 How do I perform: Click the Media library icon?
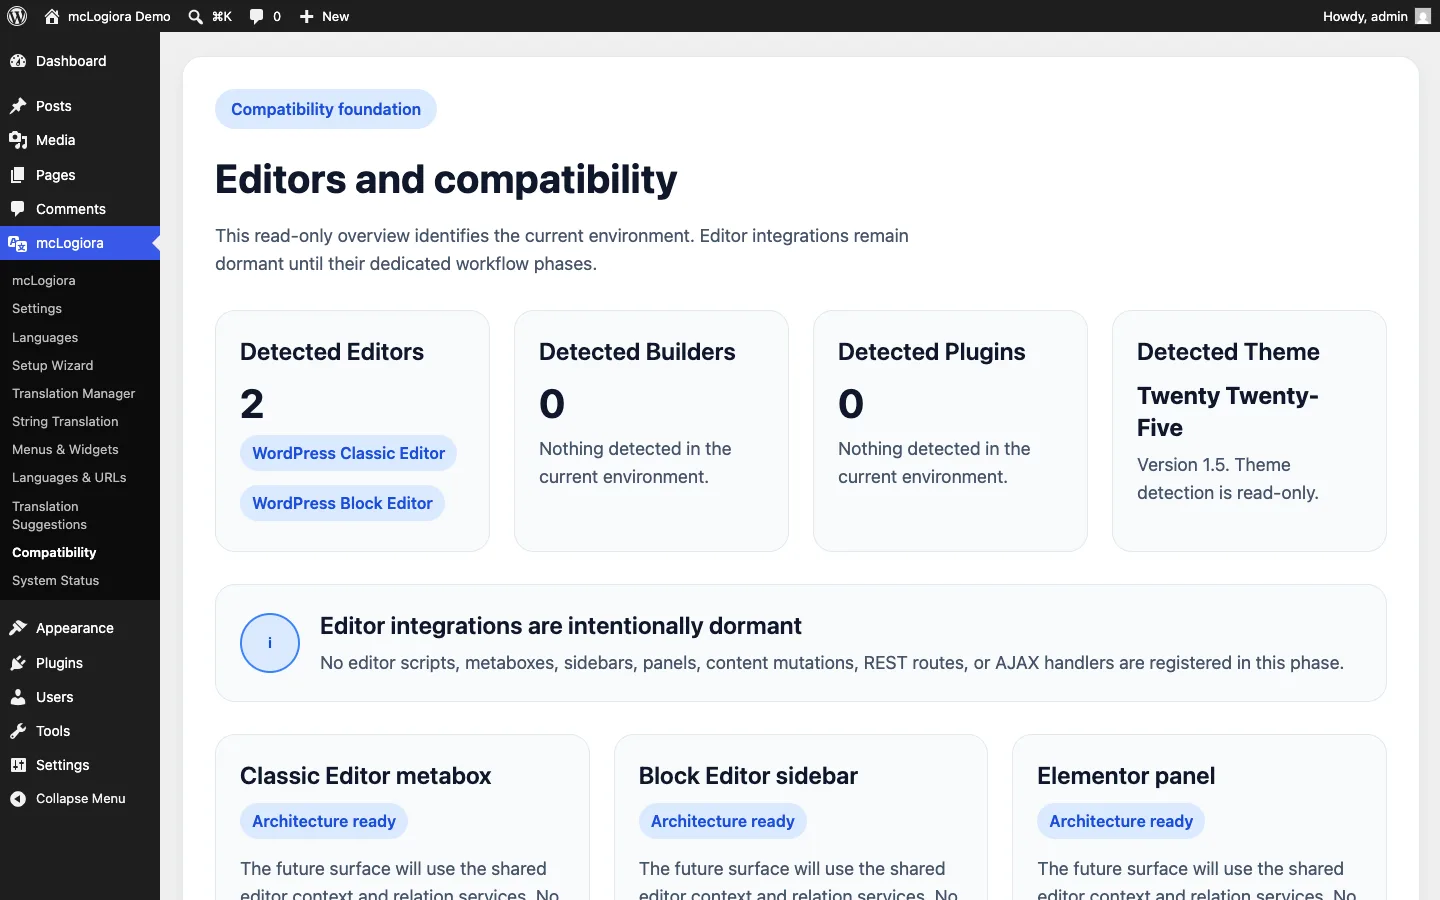point(18,140)
